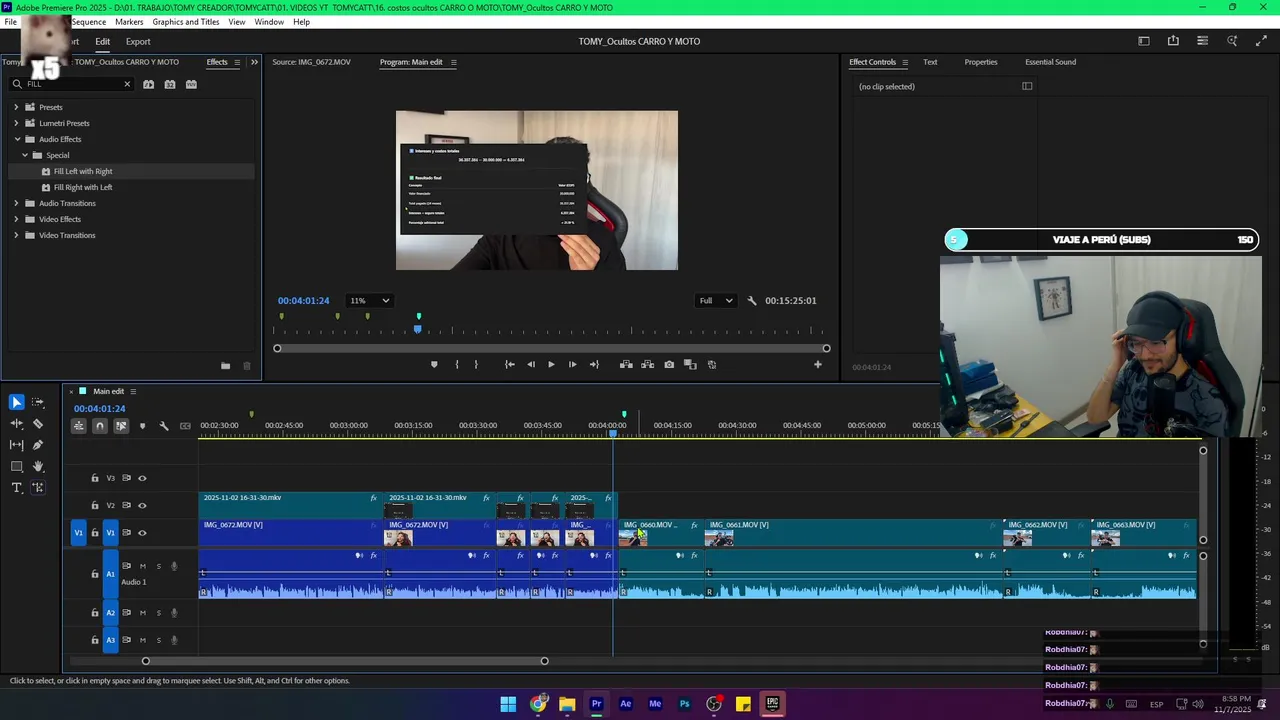Click the Program monitor playhead position
The image size is (1280, 720).
(x=418, y=330)
